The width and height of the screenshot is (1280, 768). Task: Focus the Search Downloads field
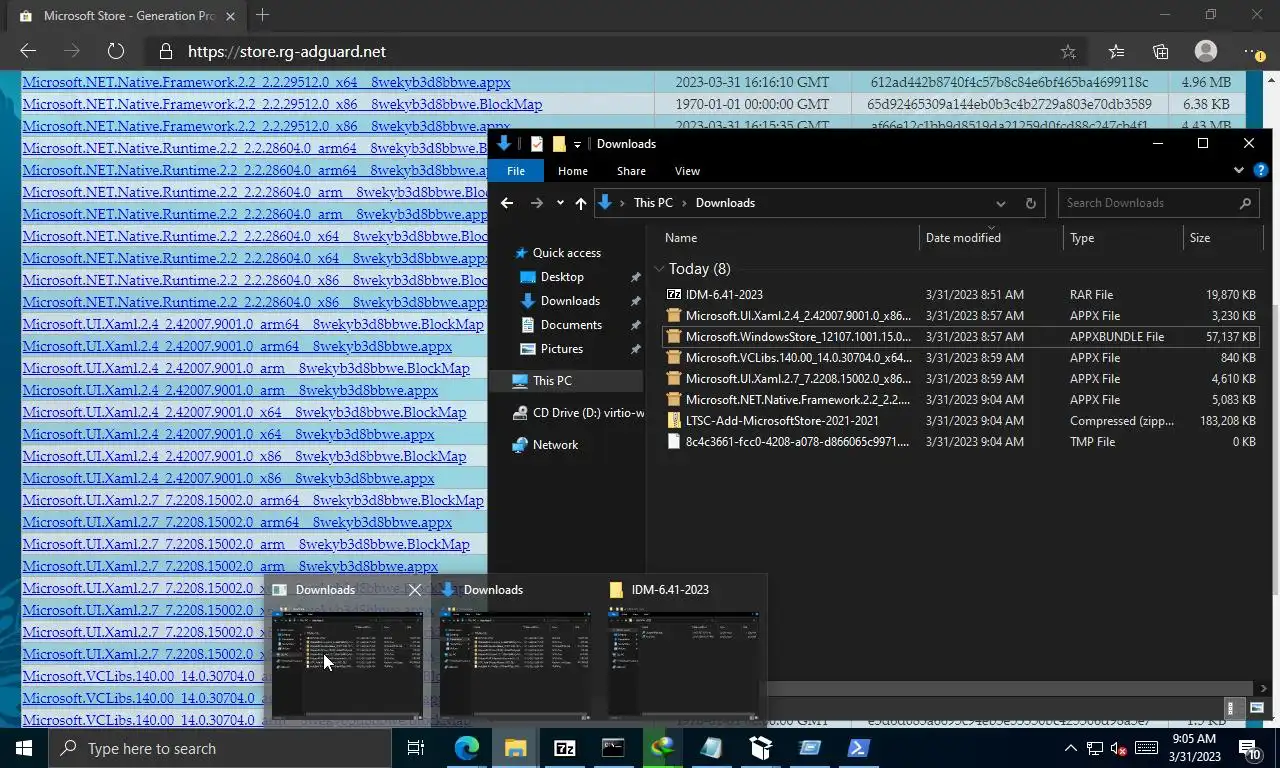pos(1158,203)
